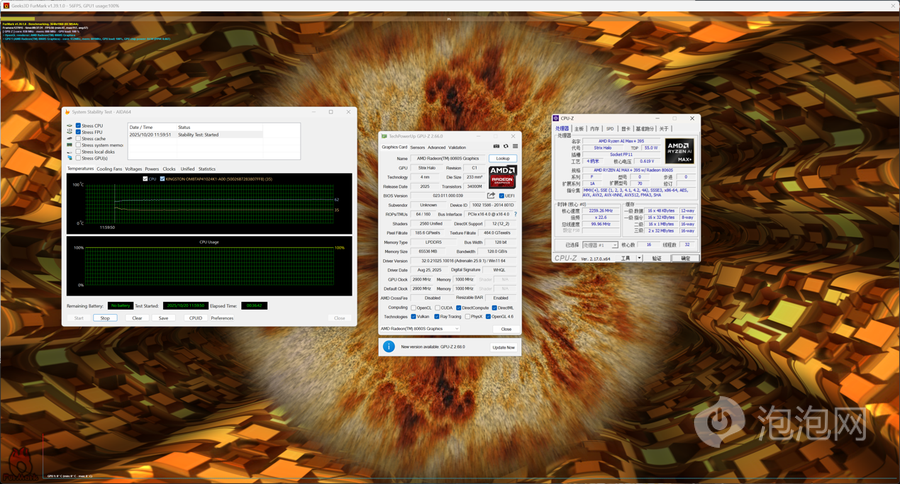Viewport: 900px width, 484px height.
Task: Click the Update Now button
Action: 502,347
